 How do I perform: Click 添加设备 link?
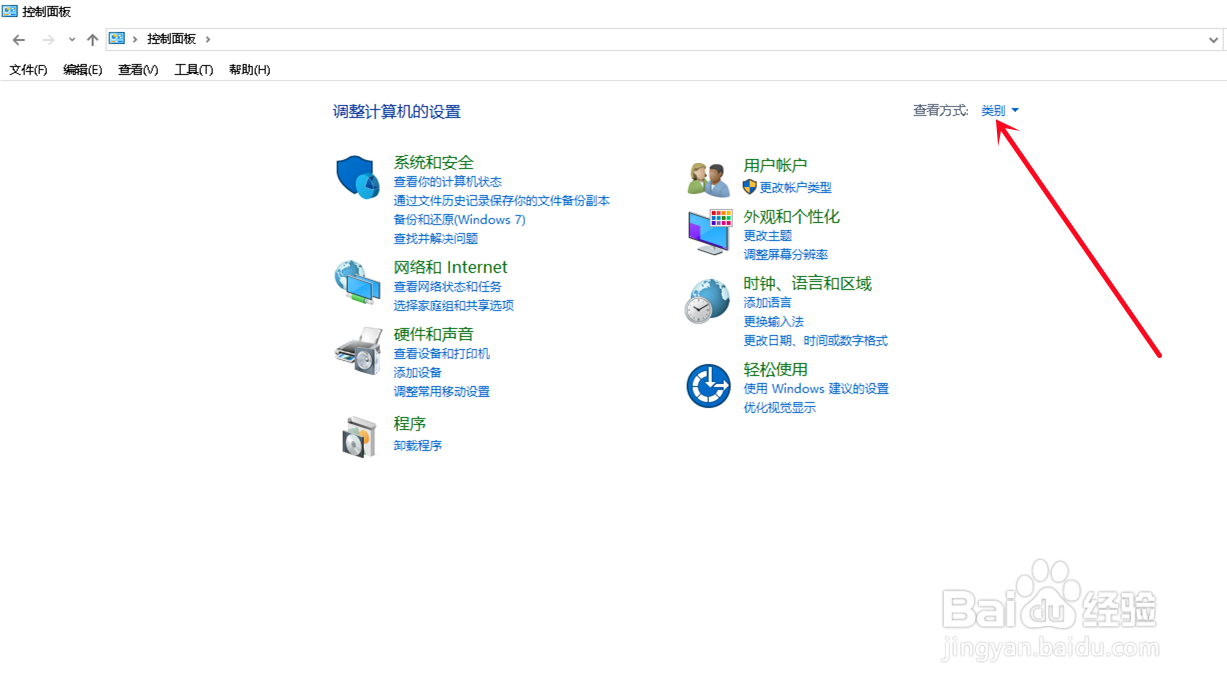[418, 373]
